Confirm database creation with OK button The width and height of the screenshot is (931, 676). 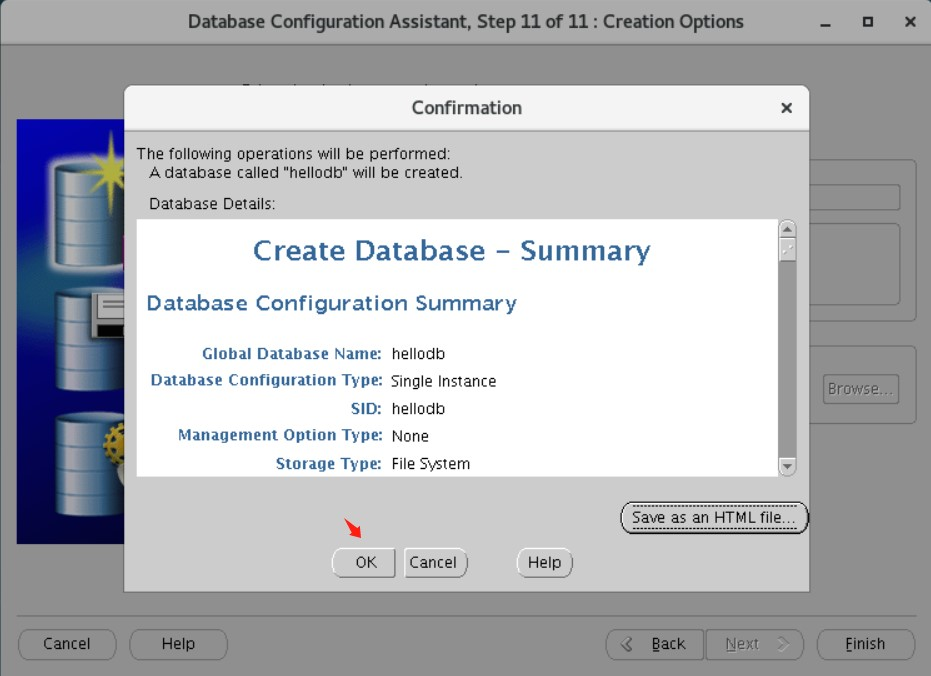pyautogui.click(x=363, y=562)
